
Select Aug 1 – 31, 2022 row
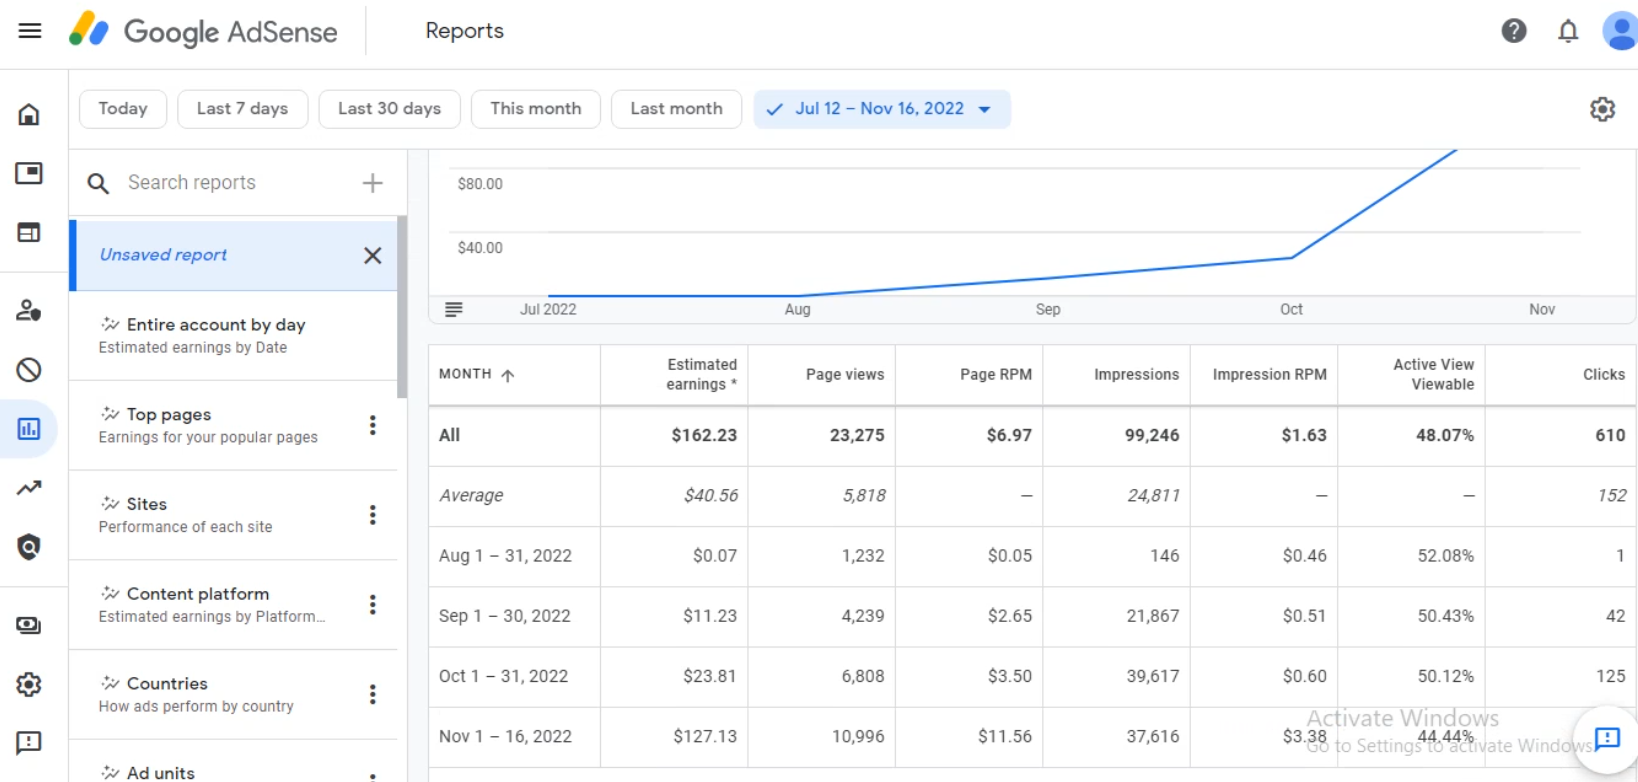pyautogui.click(x=1032, y=556)
